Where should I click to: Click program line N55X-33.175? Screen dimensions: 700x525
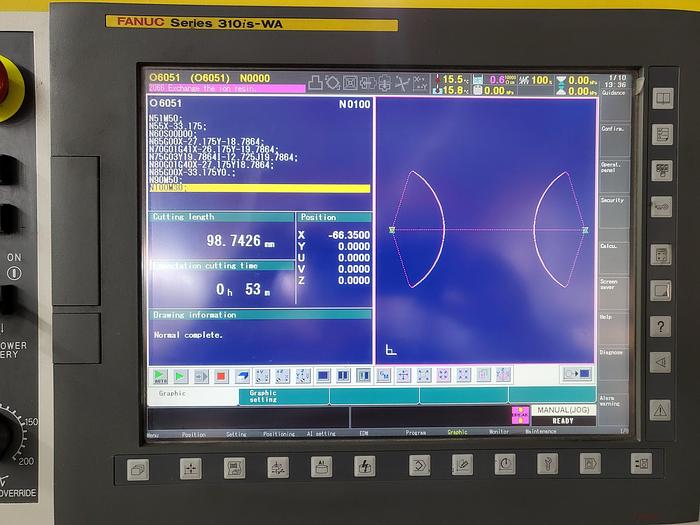click(177, 126)
